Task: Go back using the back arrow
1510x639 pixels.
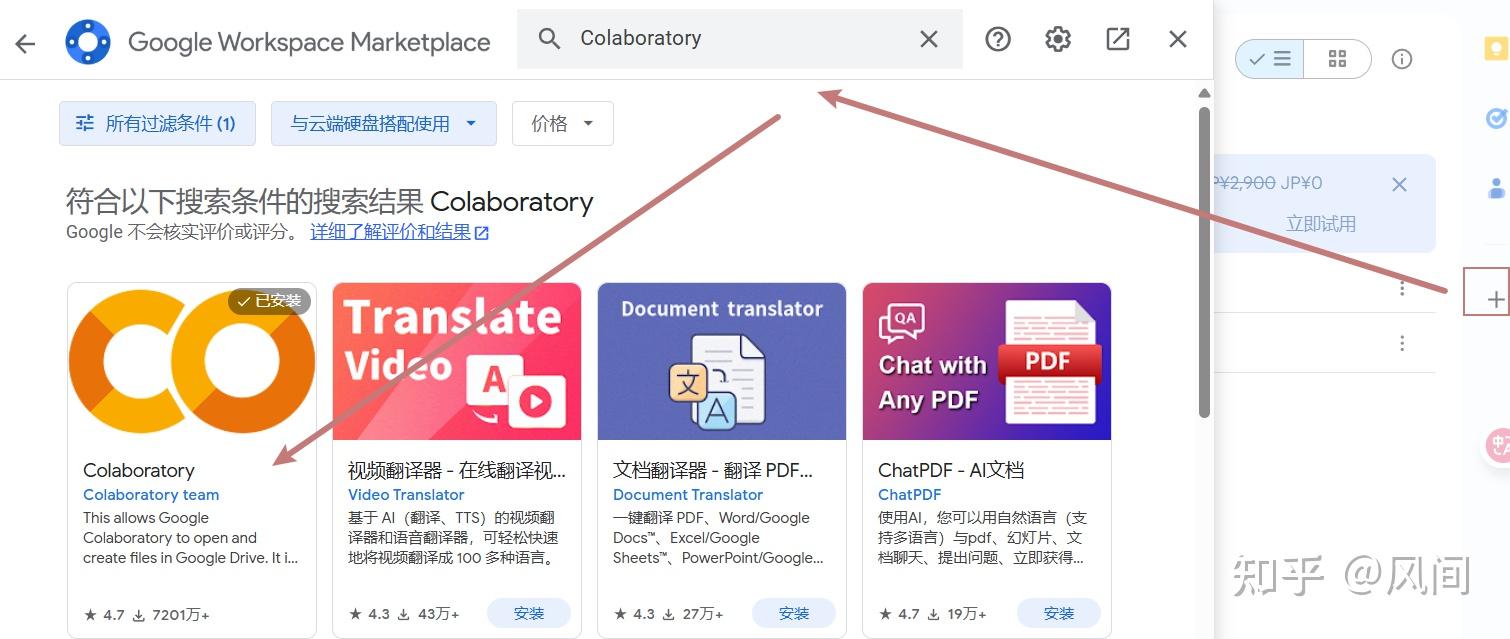Action: click(25, 42)
